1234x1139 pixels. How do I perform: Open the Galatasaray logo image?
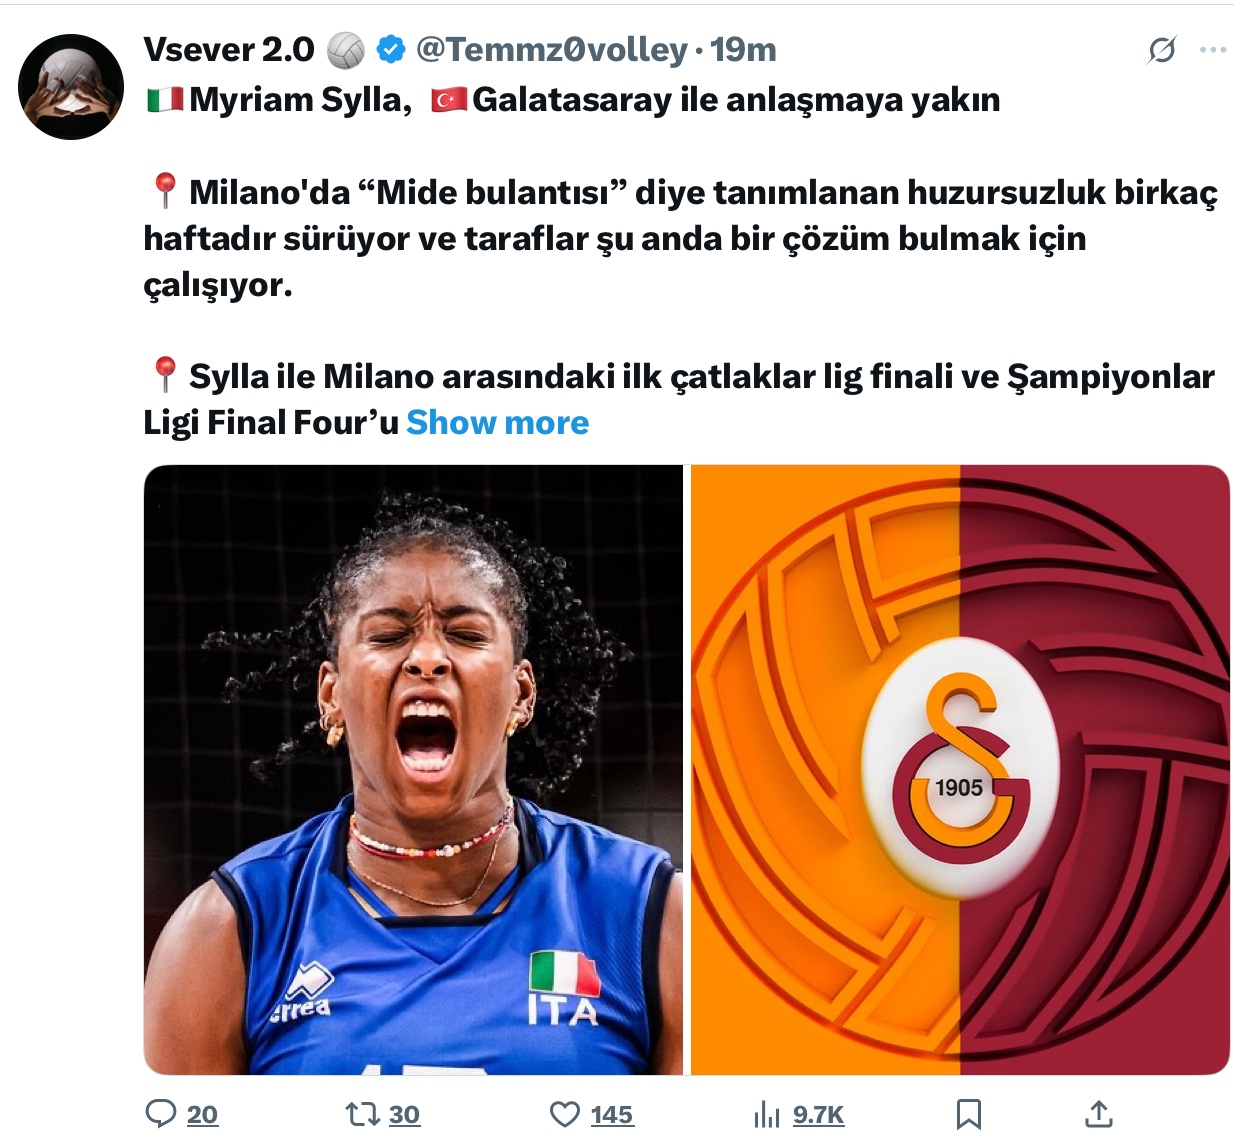tap(960, 770)
